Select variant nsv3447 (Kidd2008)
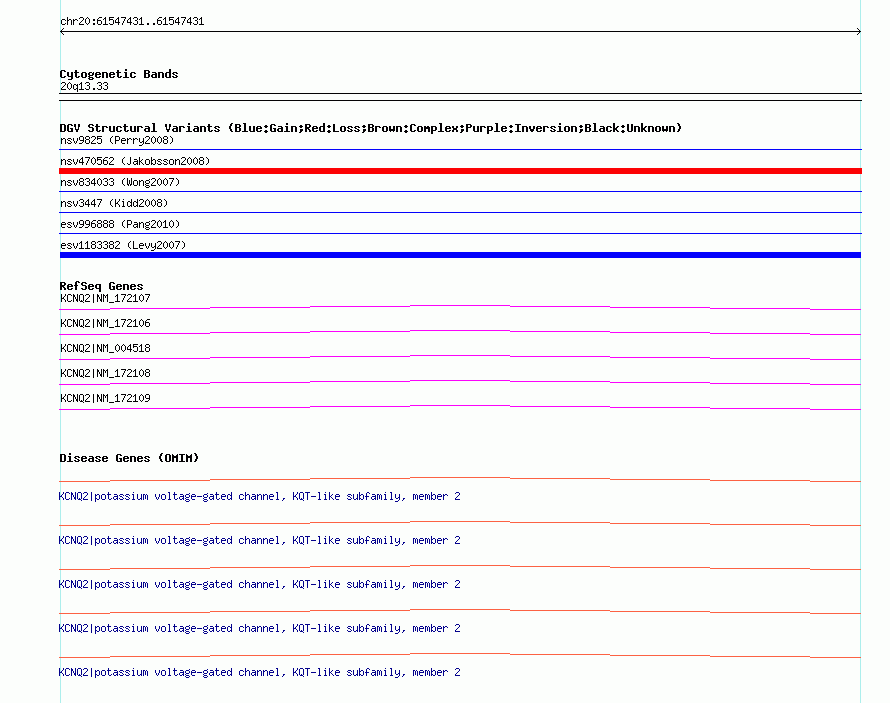 tap(114, 203)
